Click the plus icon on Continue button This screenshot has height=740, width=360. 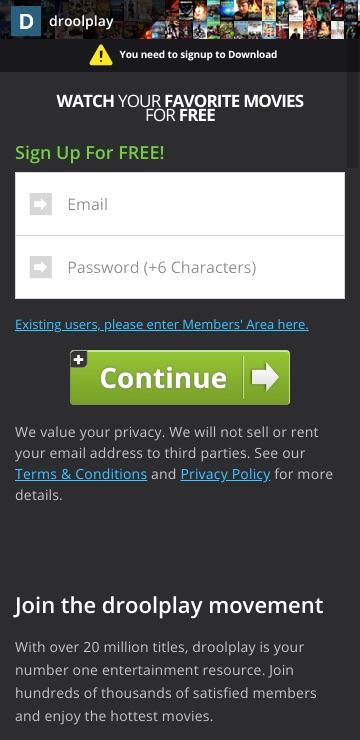point(79,360)
